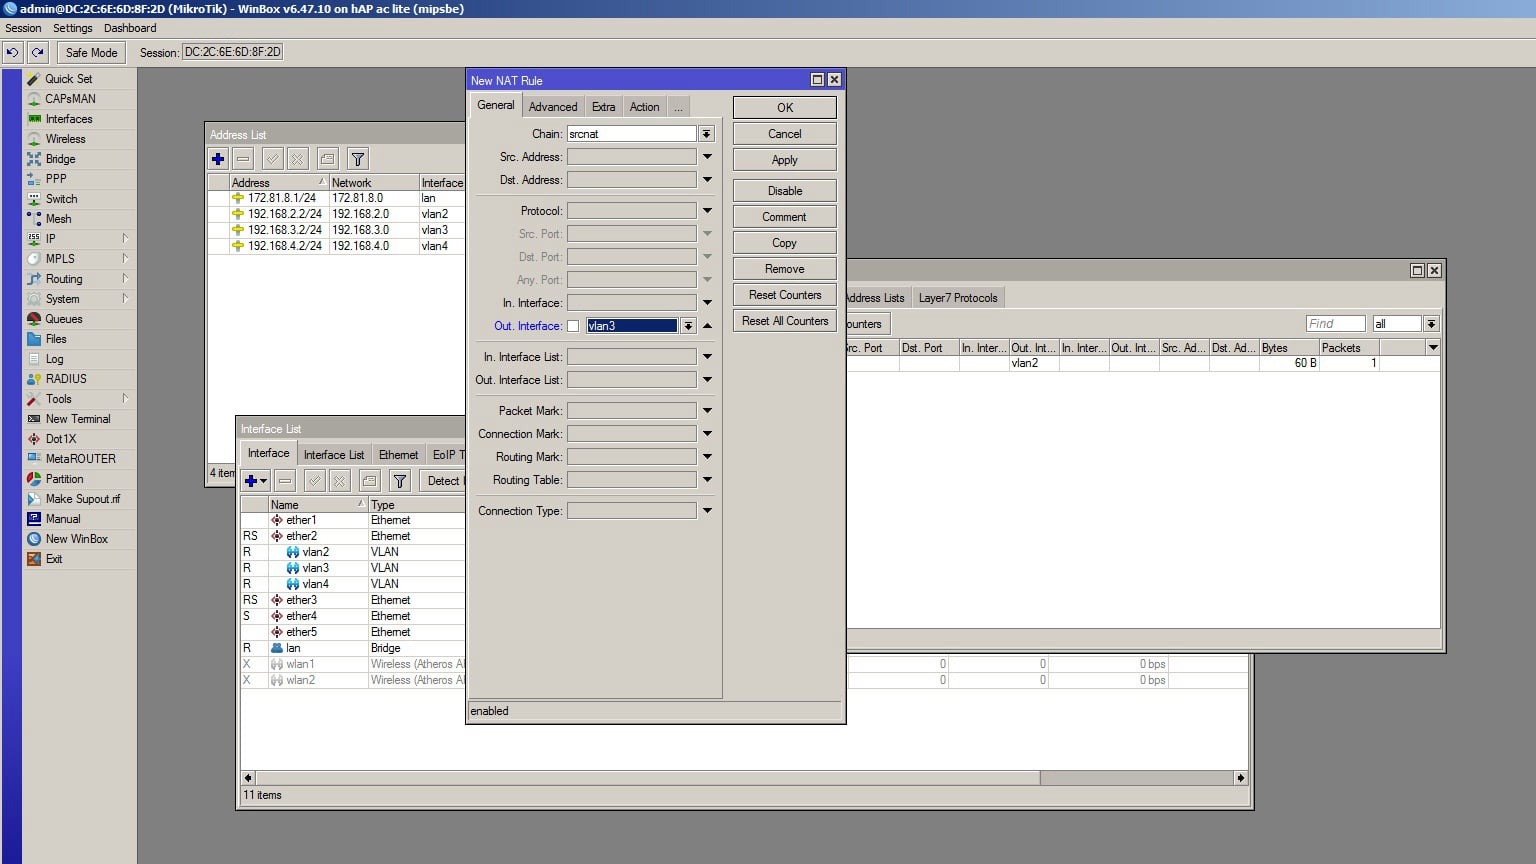Switch to the Action tab
Viewport: 1536px width, 864px height.
click(644, 107)
